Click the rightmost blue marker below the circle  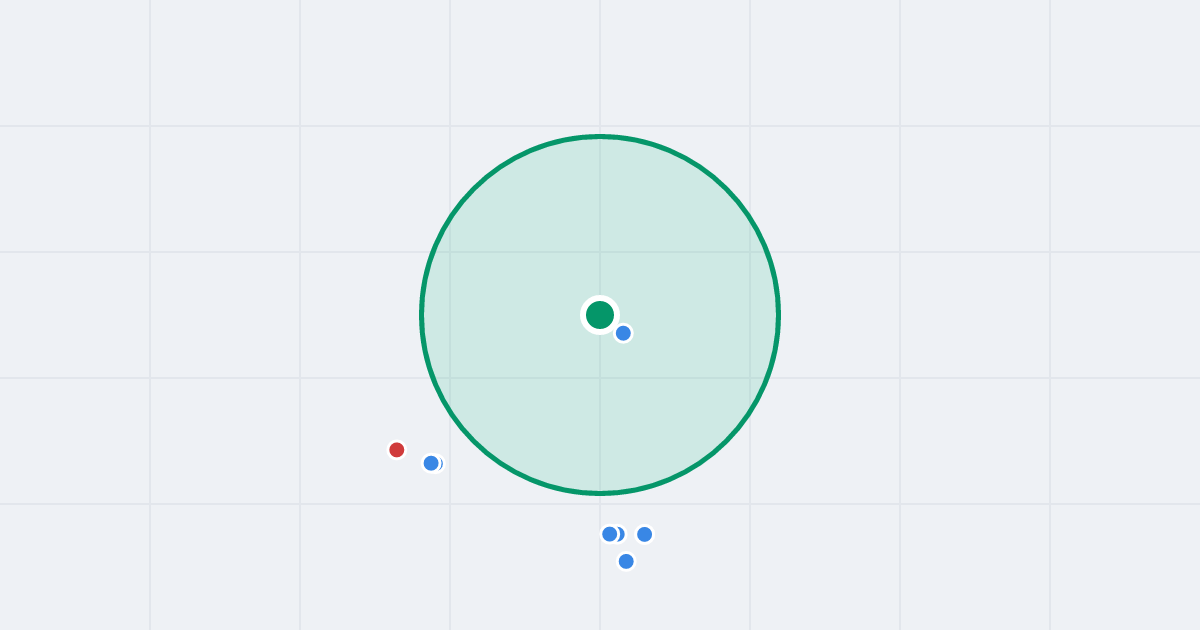(x=645, y=534)
